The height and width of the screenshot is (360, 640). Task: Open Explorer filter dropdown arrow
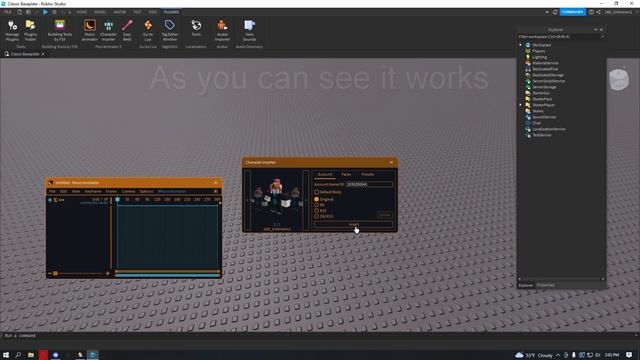(x=602, y=37)
